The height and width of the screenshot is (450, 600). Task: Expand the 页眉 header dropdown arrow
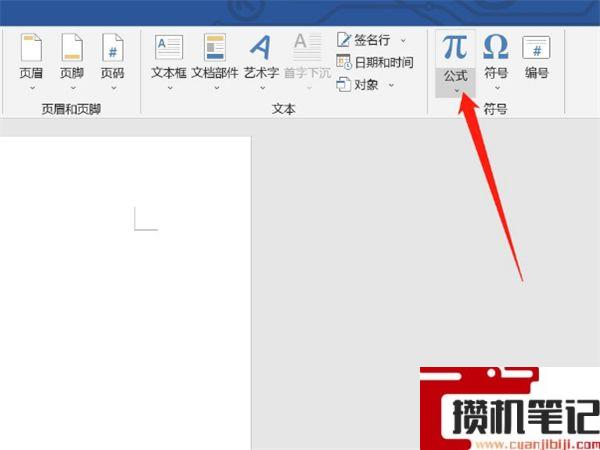point(32,88)
